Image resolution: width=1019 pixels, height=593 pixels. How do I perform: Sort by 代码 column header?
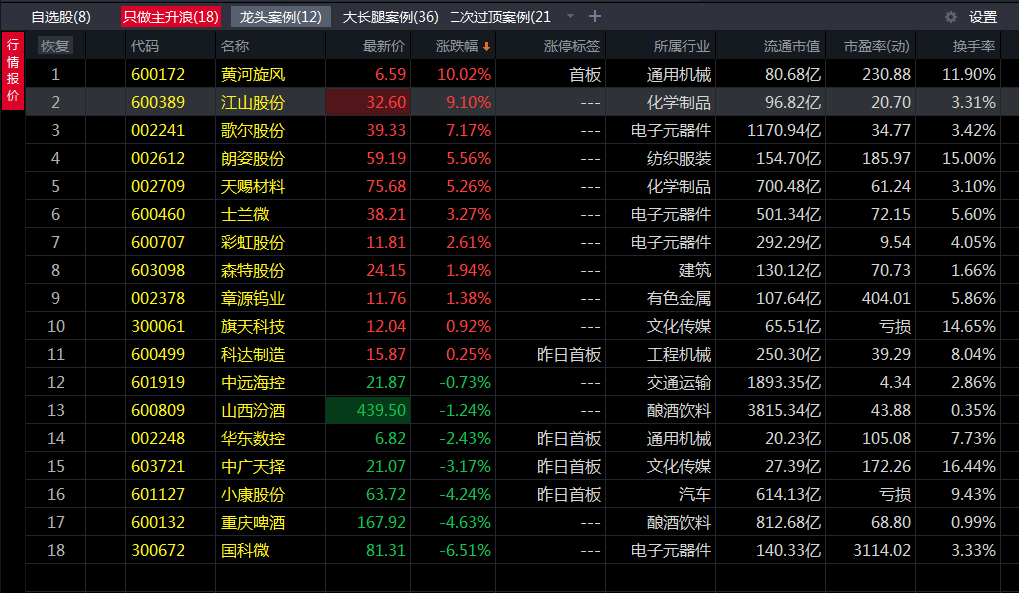click(145, 46)
